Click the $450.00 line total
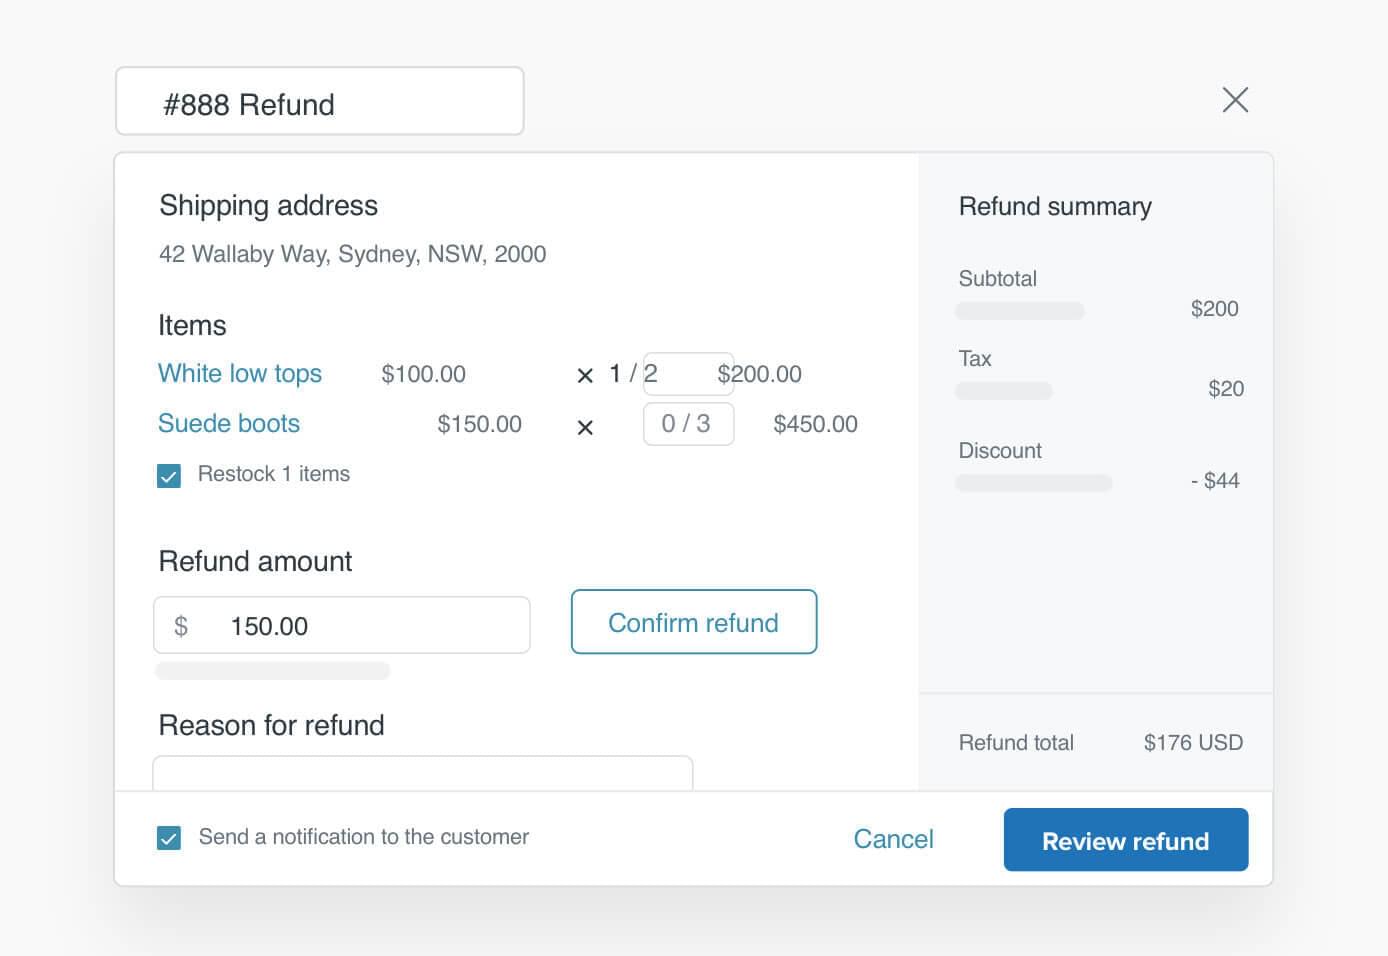This screenshot has width=1388, height=956. click(x=816, y=424)
